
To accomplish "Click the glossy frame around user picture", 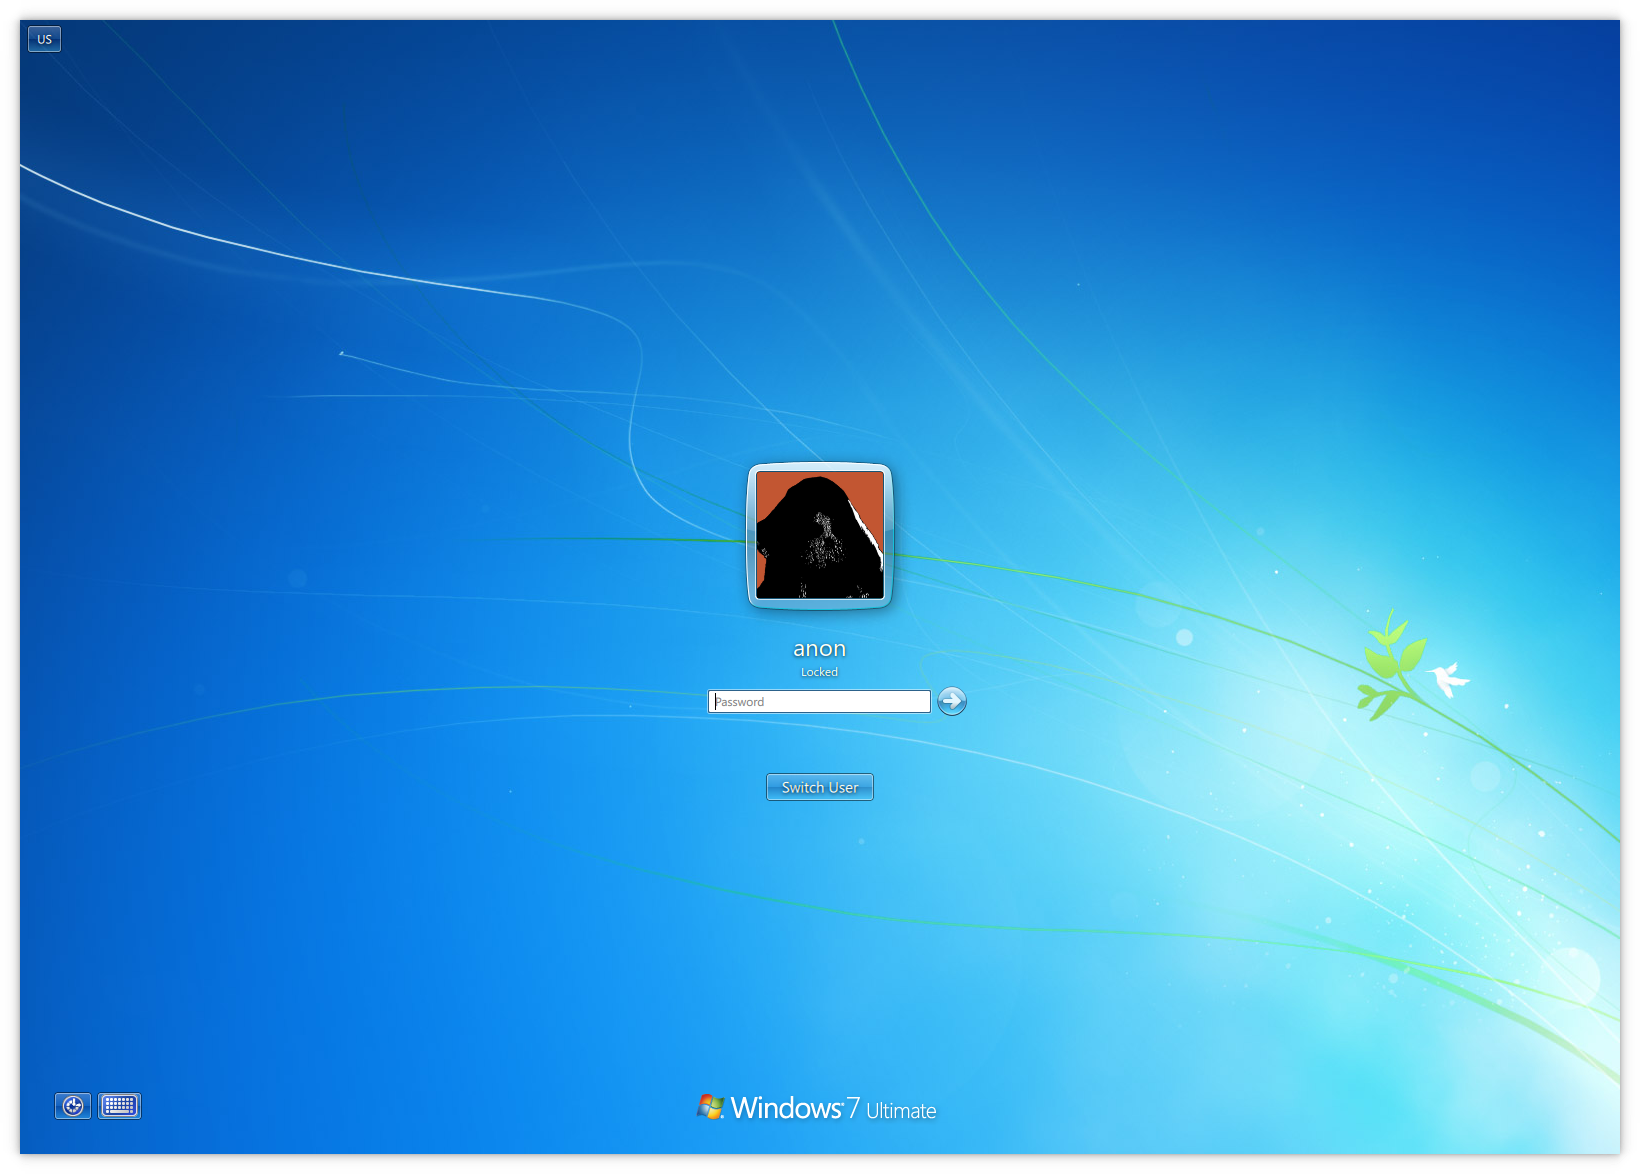I will click(751, 536).
